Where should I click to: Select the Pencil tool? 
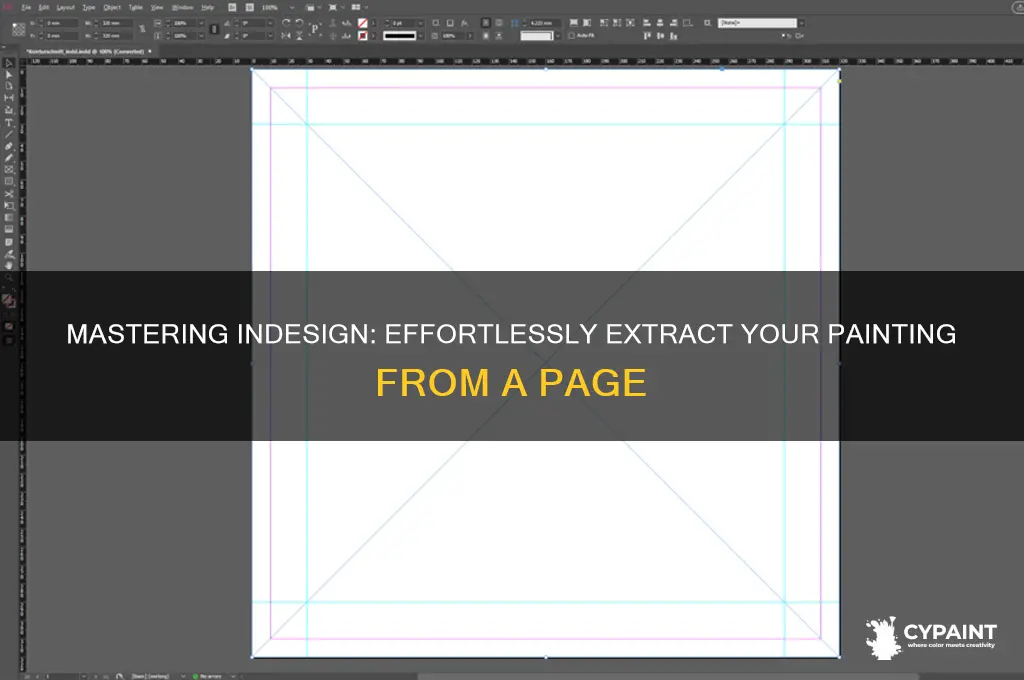tap(9, 158)
